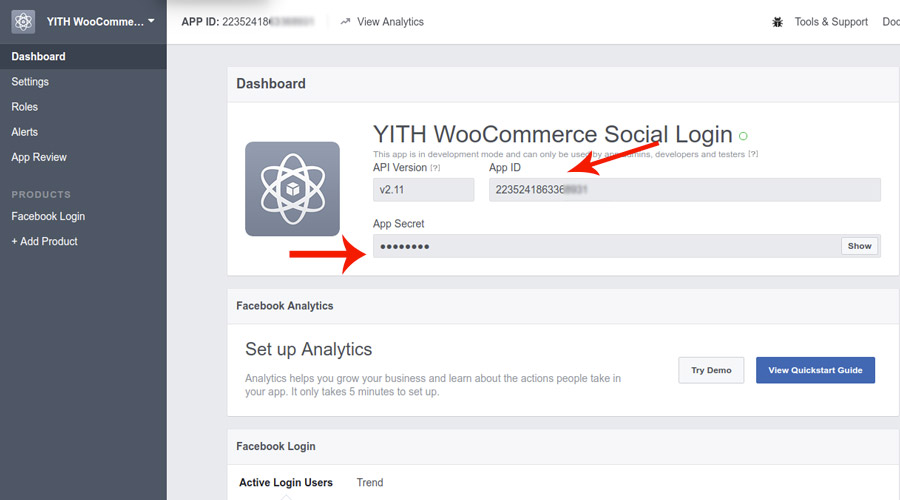Click the help marker after development mode notice
This screenshot has width=900, height=500.
click(753, 154)
